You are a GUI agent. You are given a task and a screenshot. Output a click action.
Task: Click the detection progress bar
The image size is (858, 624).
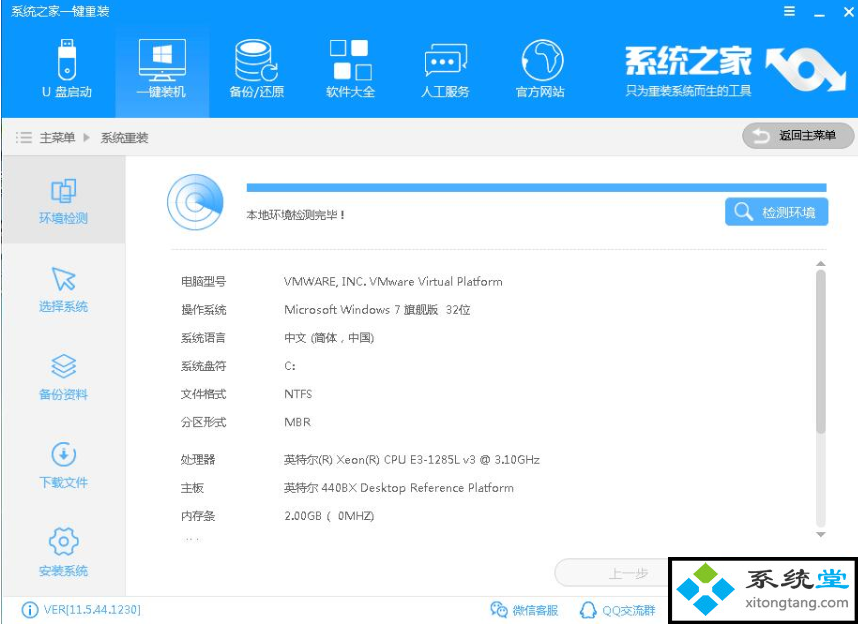click(536, 188)
